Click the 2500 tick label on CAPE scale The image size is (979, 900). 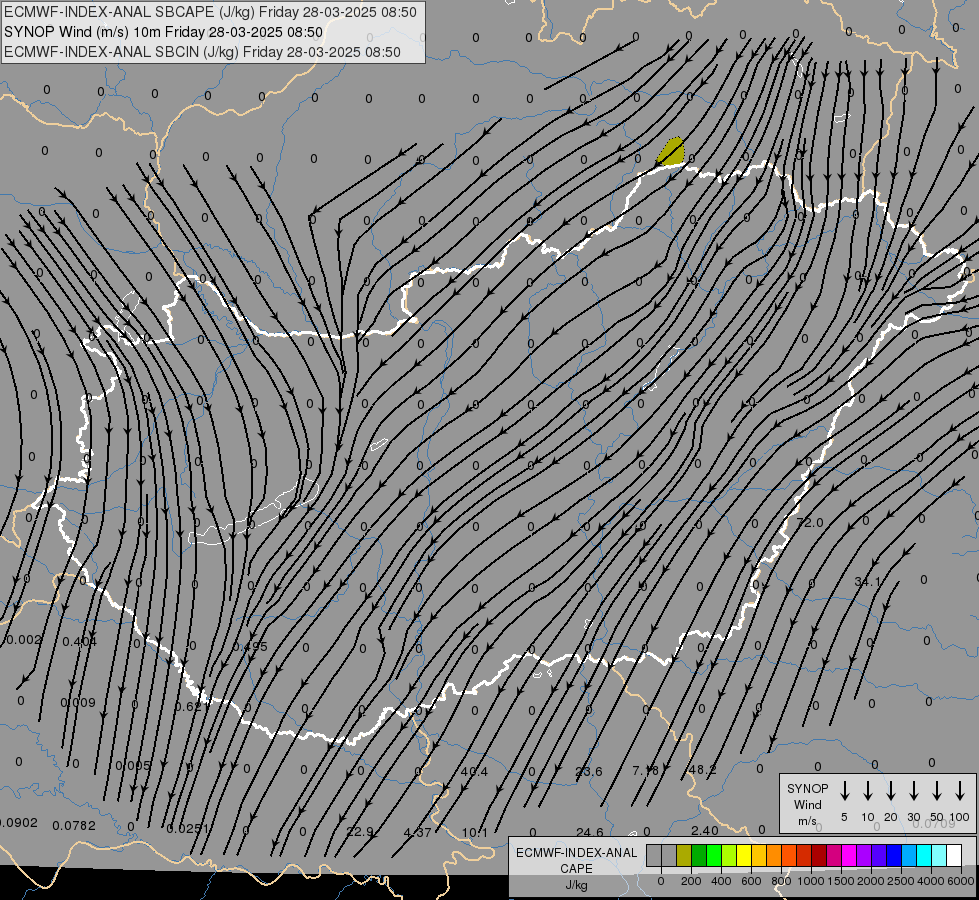(901, 881)
